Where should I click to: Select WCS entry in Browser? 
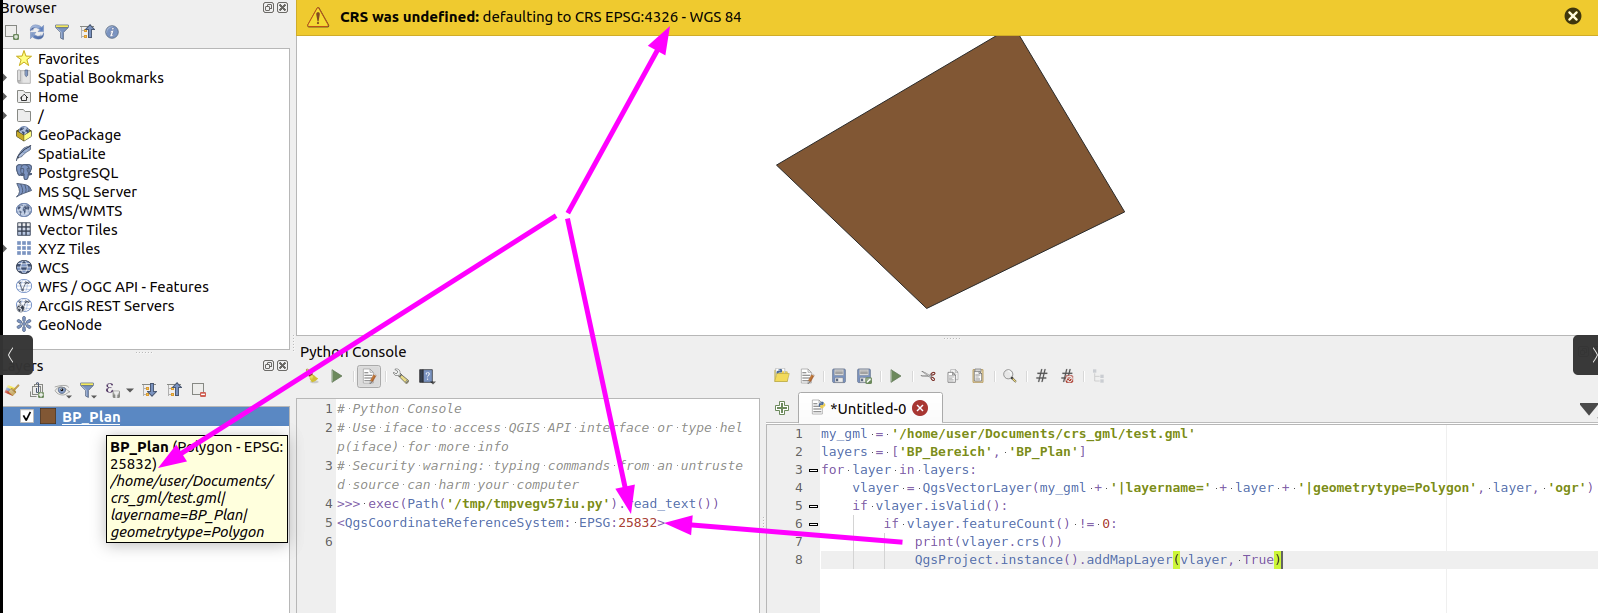[53, 268]
